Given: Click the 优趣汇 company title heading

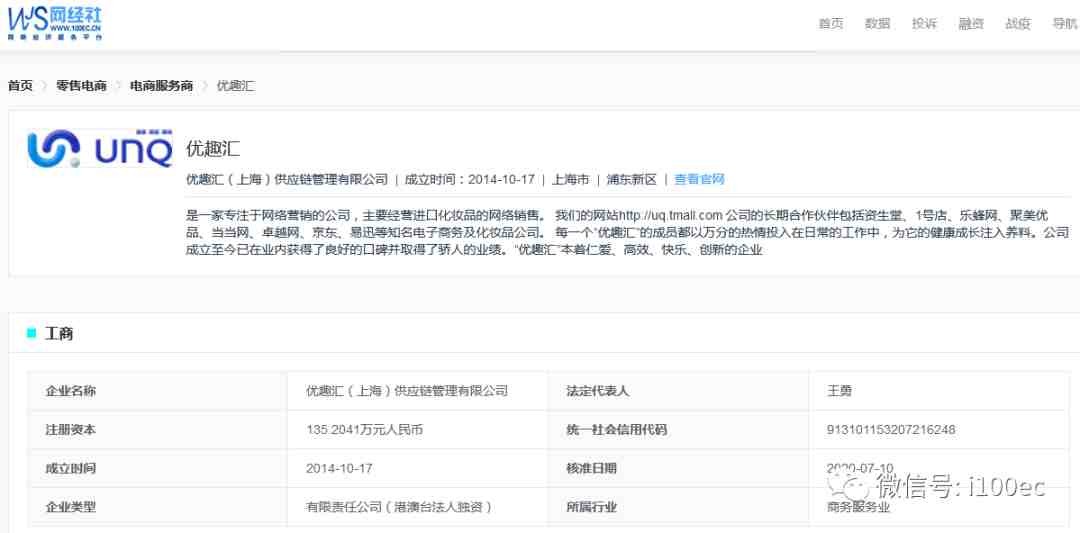Looking at the screenshot, I should (213, 149).
